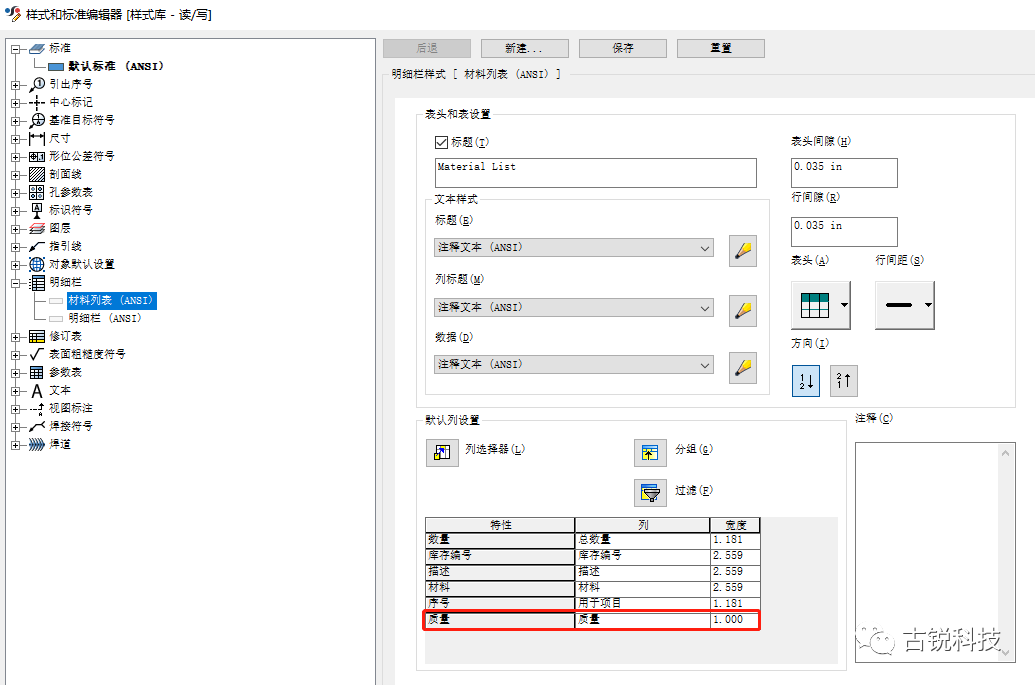This screenshot has height=685, width=1035.
Task: Click the 表面粗糙度符号 checkmark icon
Action: coord(37,354)
